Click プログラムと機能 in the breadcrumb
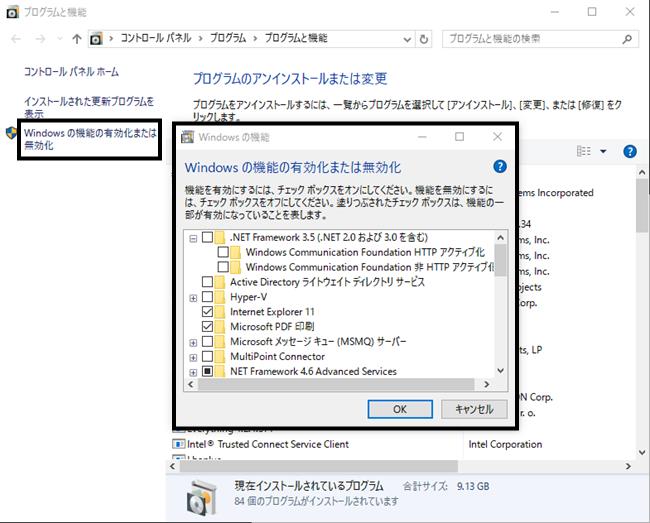Screen dimensions: 650x523 tap(296, 38)
